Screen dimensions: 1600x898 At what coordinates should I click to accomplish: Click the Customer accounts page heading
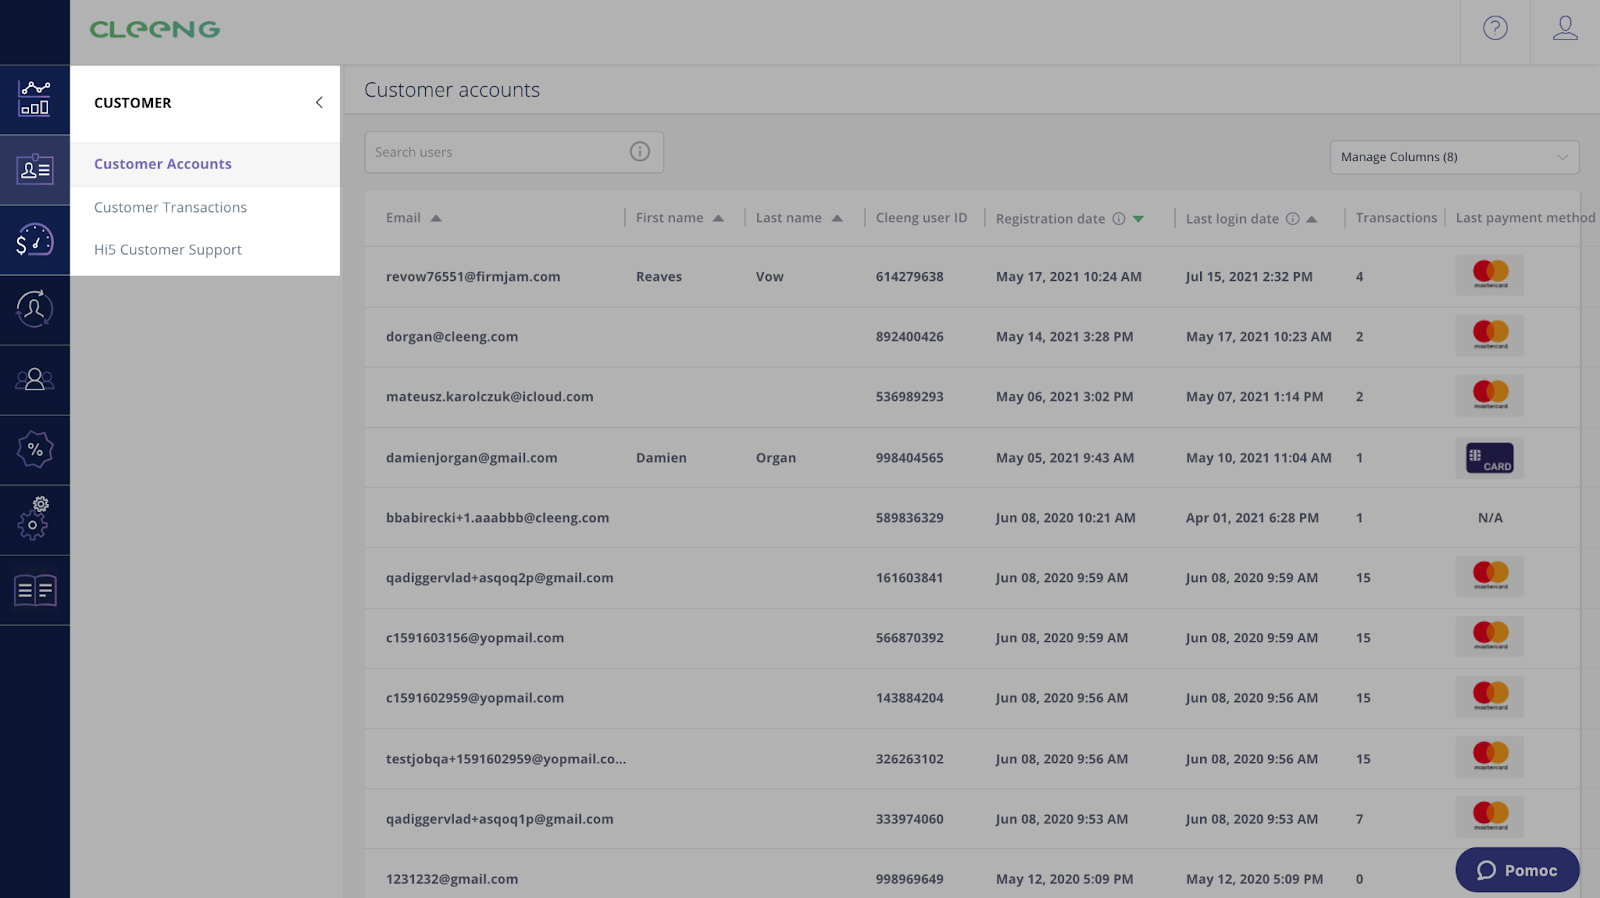452,90
